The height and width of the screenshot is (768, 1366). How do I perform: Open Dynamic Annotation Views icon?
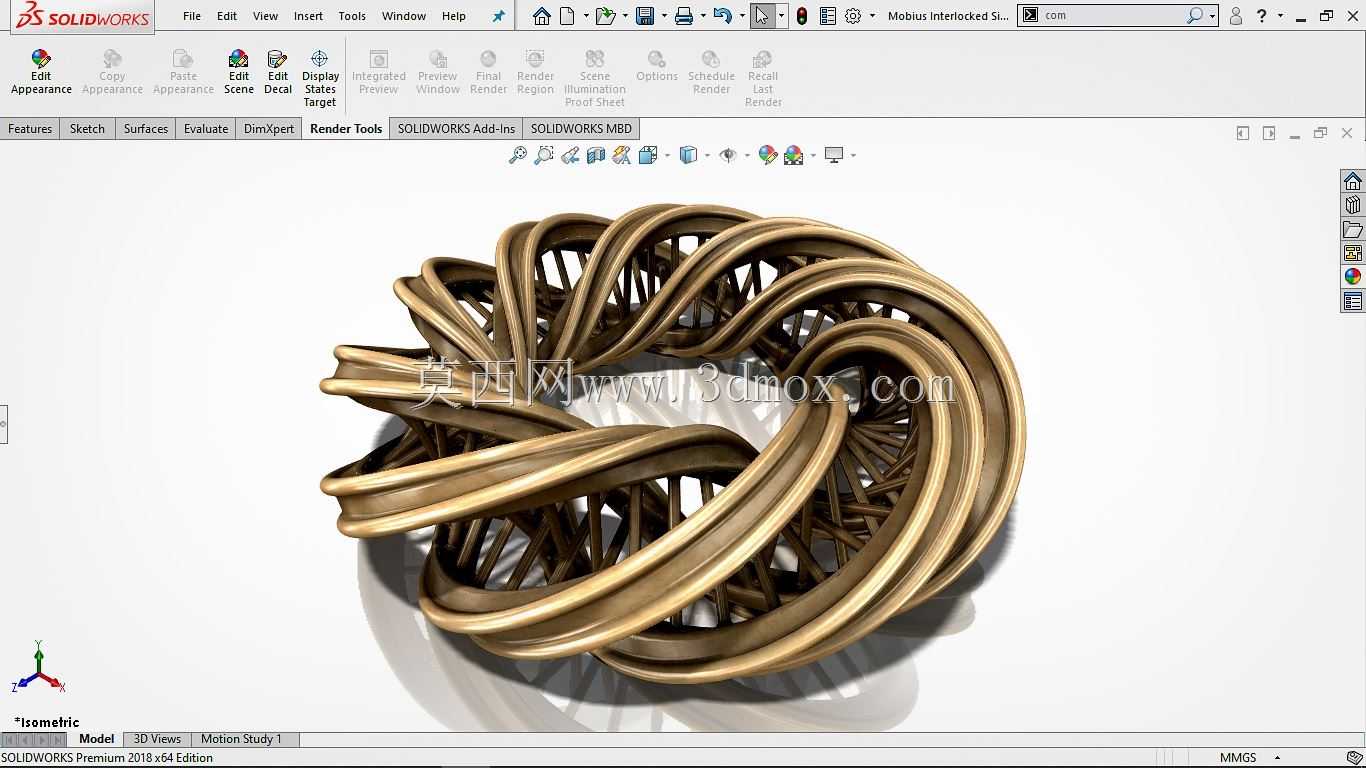pyautogui.click(x=622, y=155)
